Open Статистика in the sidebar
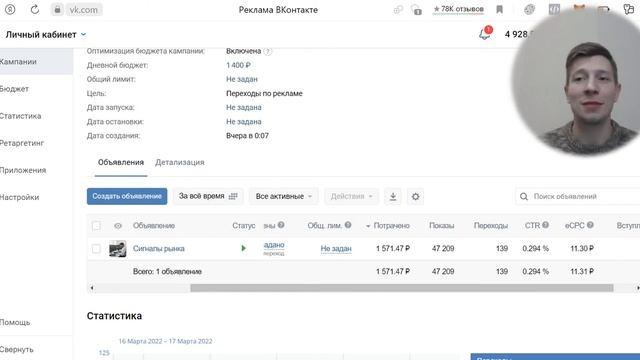Screen dimensions: 640x360 (x=20, y=116)
